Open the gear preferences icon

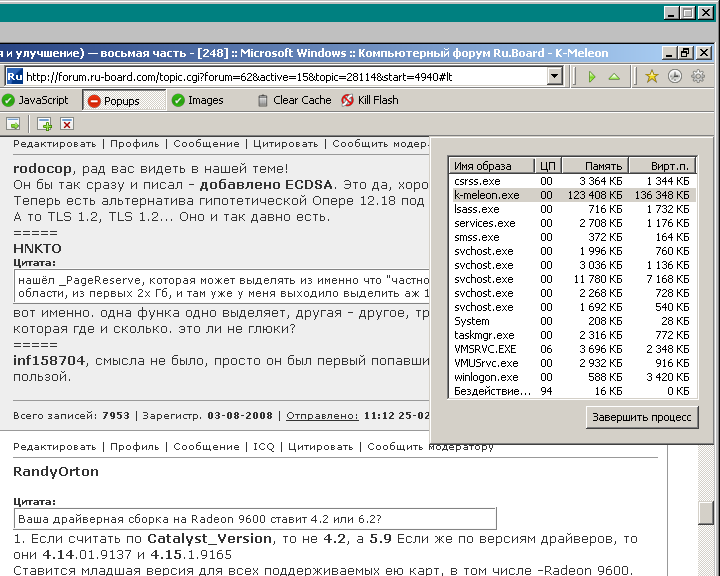pos(698,76)
